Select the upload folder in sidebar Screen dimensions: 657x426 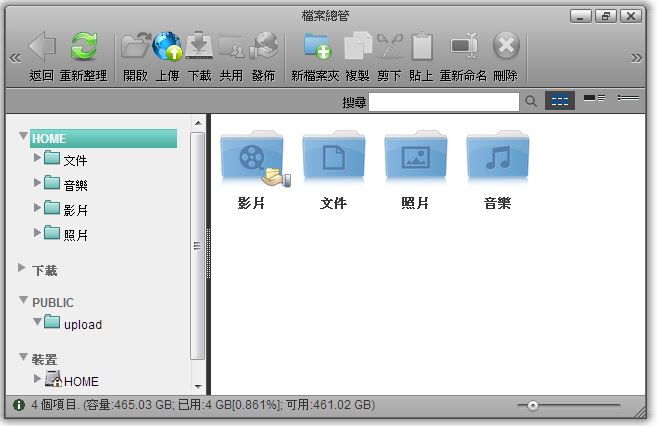(x=82, y=324)
